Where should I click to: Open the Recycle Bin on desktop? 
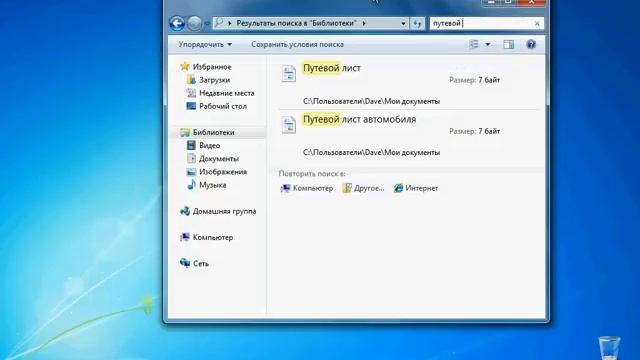pyautogui.click(x=609, y=348)
